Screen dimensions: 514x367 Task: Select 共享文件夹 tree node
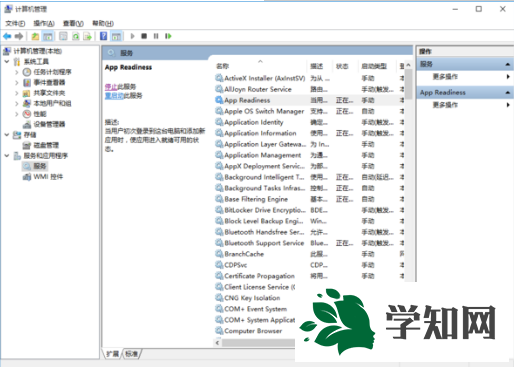49,93
